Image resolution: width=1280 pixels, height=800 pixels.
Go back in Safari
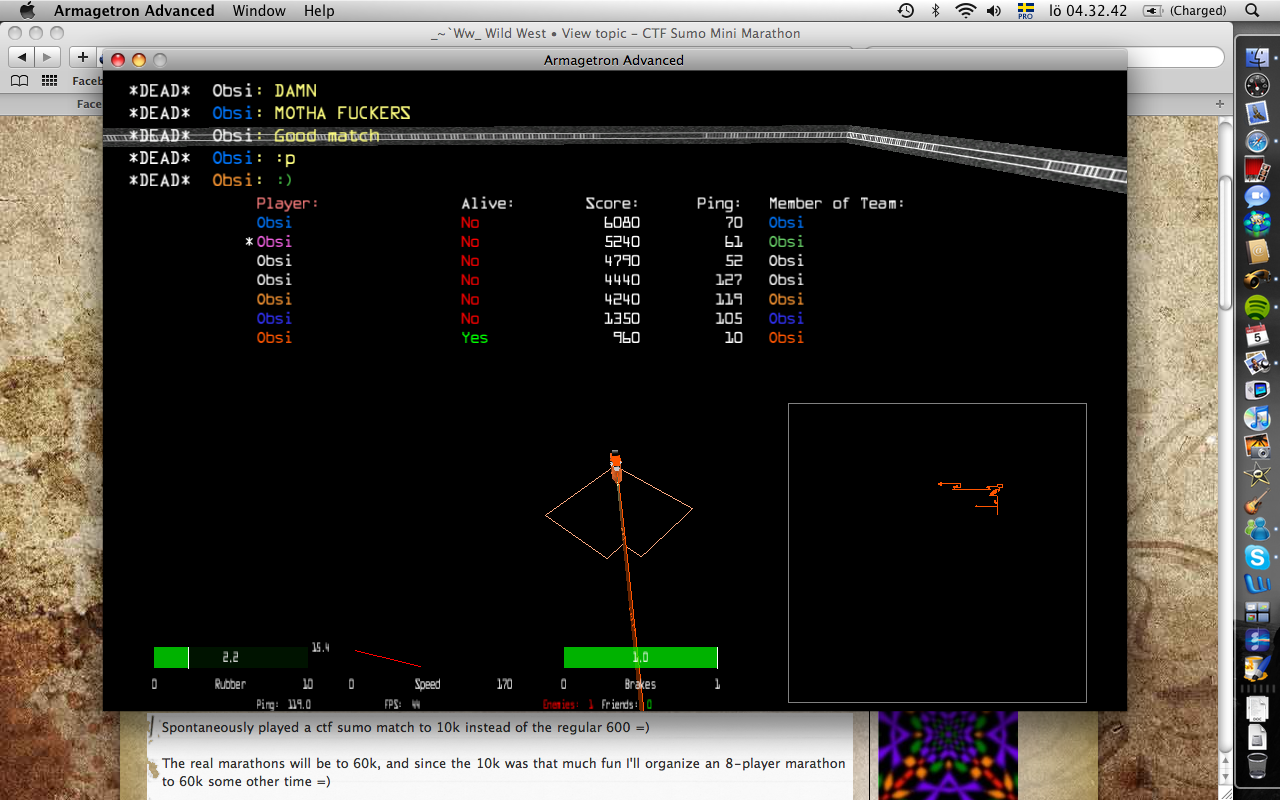[x=20, y=57]
